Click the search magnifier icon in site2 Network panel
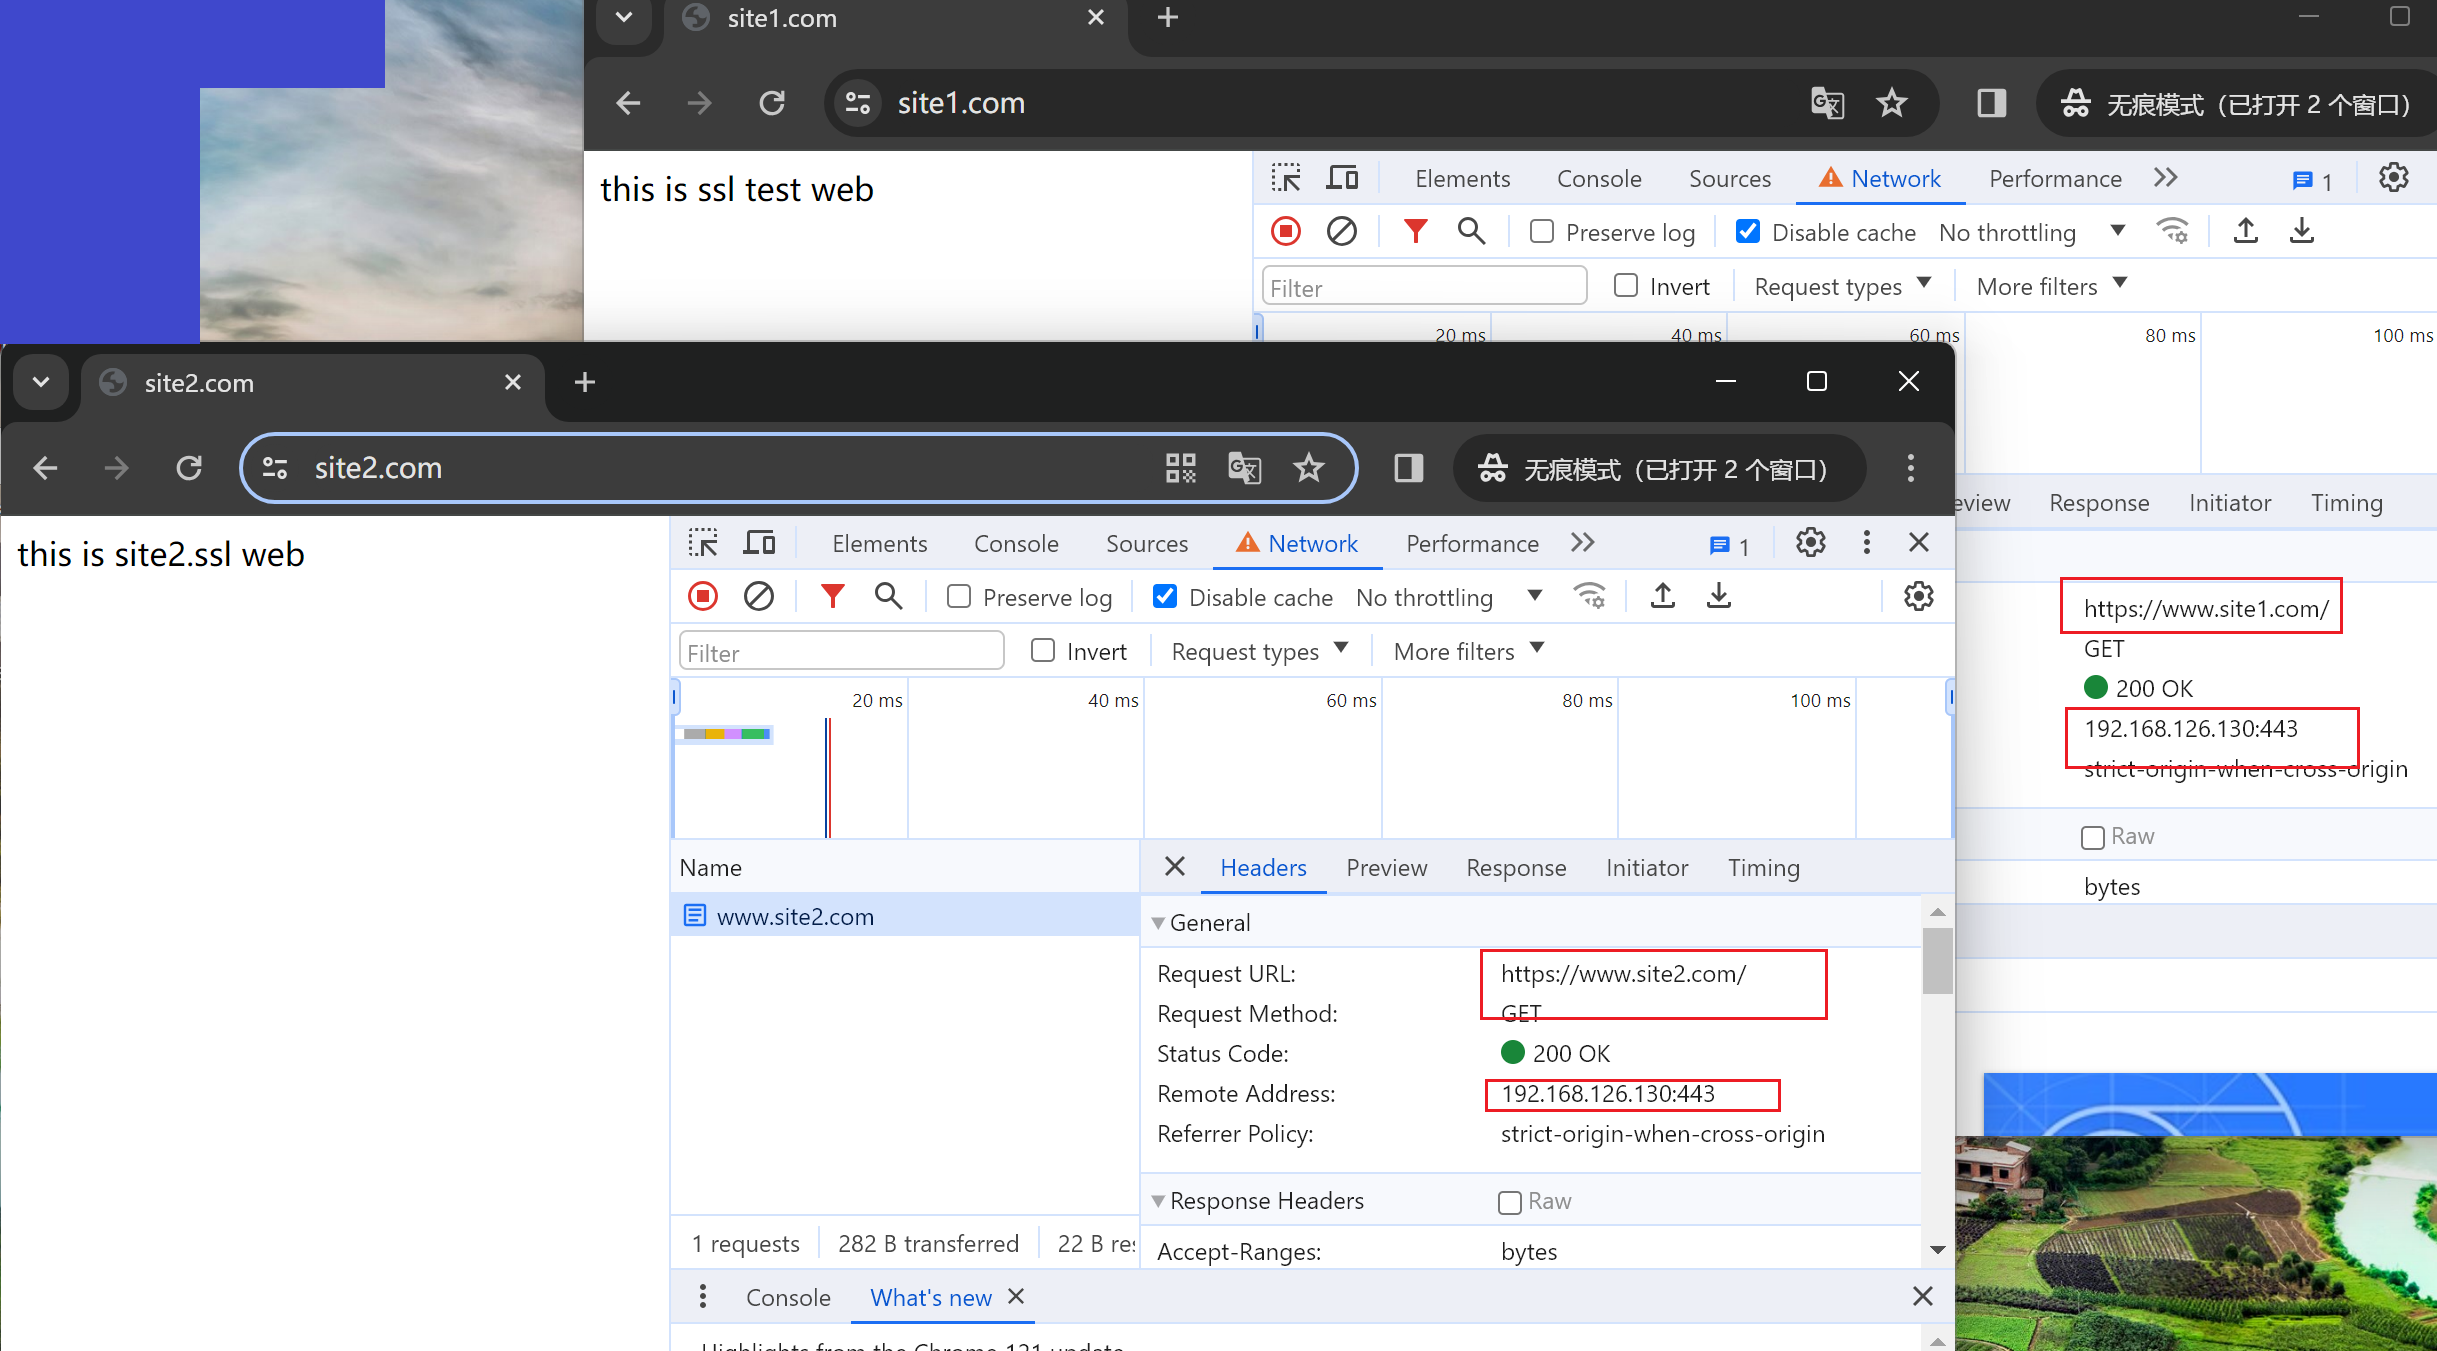The image size is (2437, 1351). click(888, 597)
